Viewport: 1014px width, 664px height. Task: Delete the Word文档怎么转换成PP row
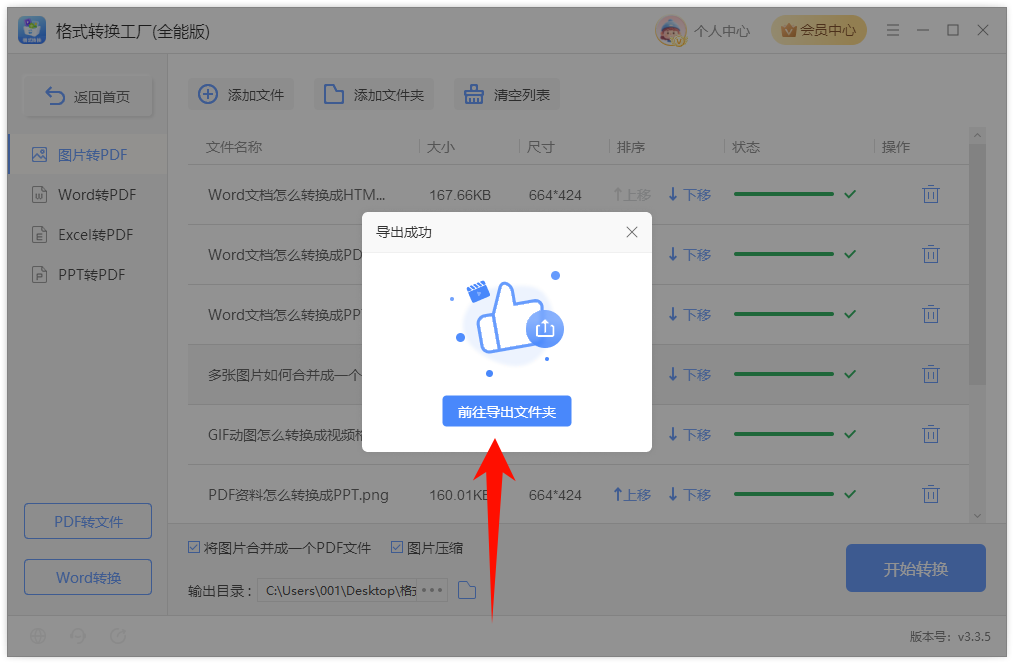[931, 314]
